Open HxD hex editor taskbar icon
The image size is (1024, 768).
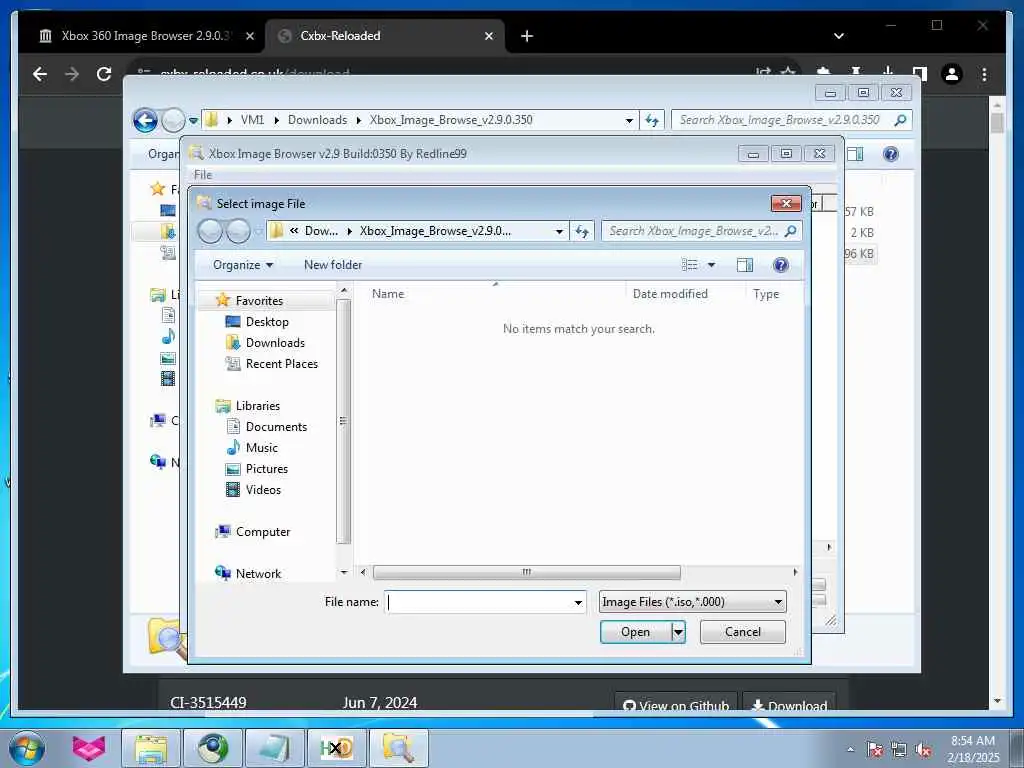coord(337,748)
